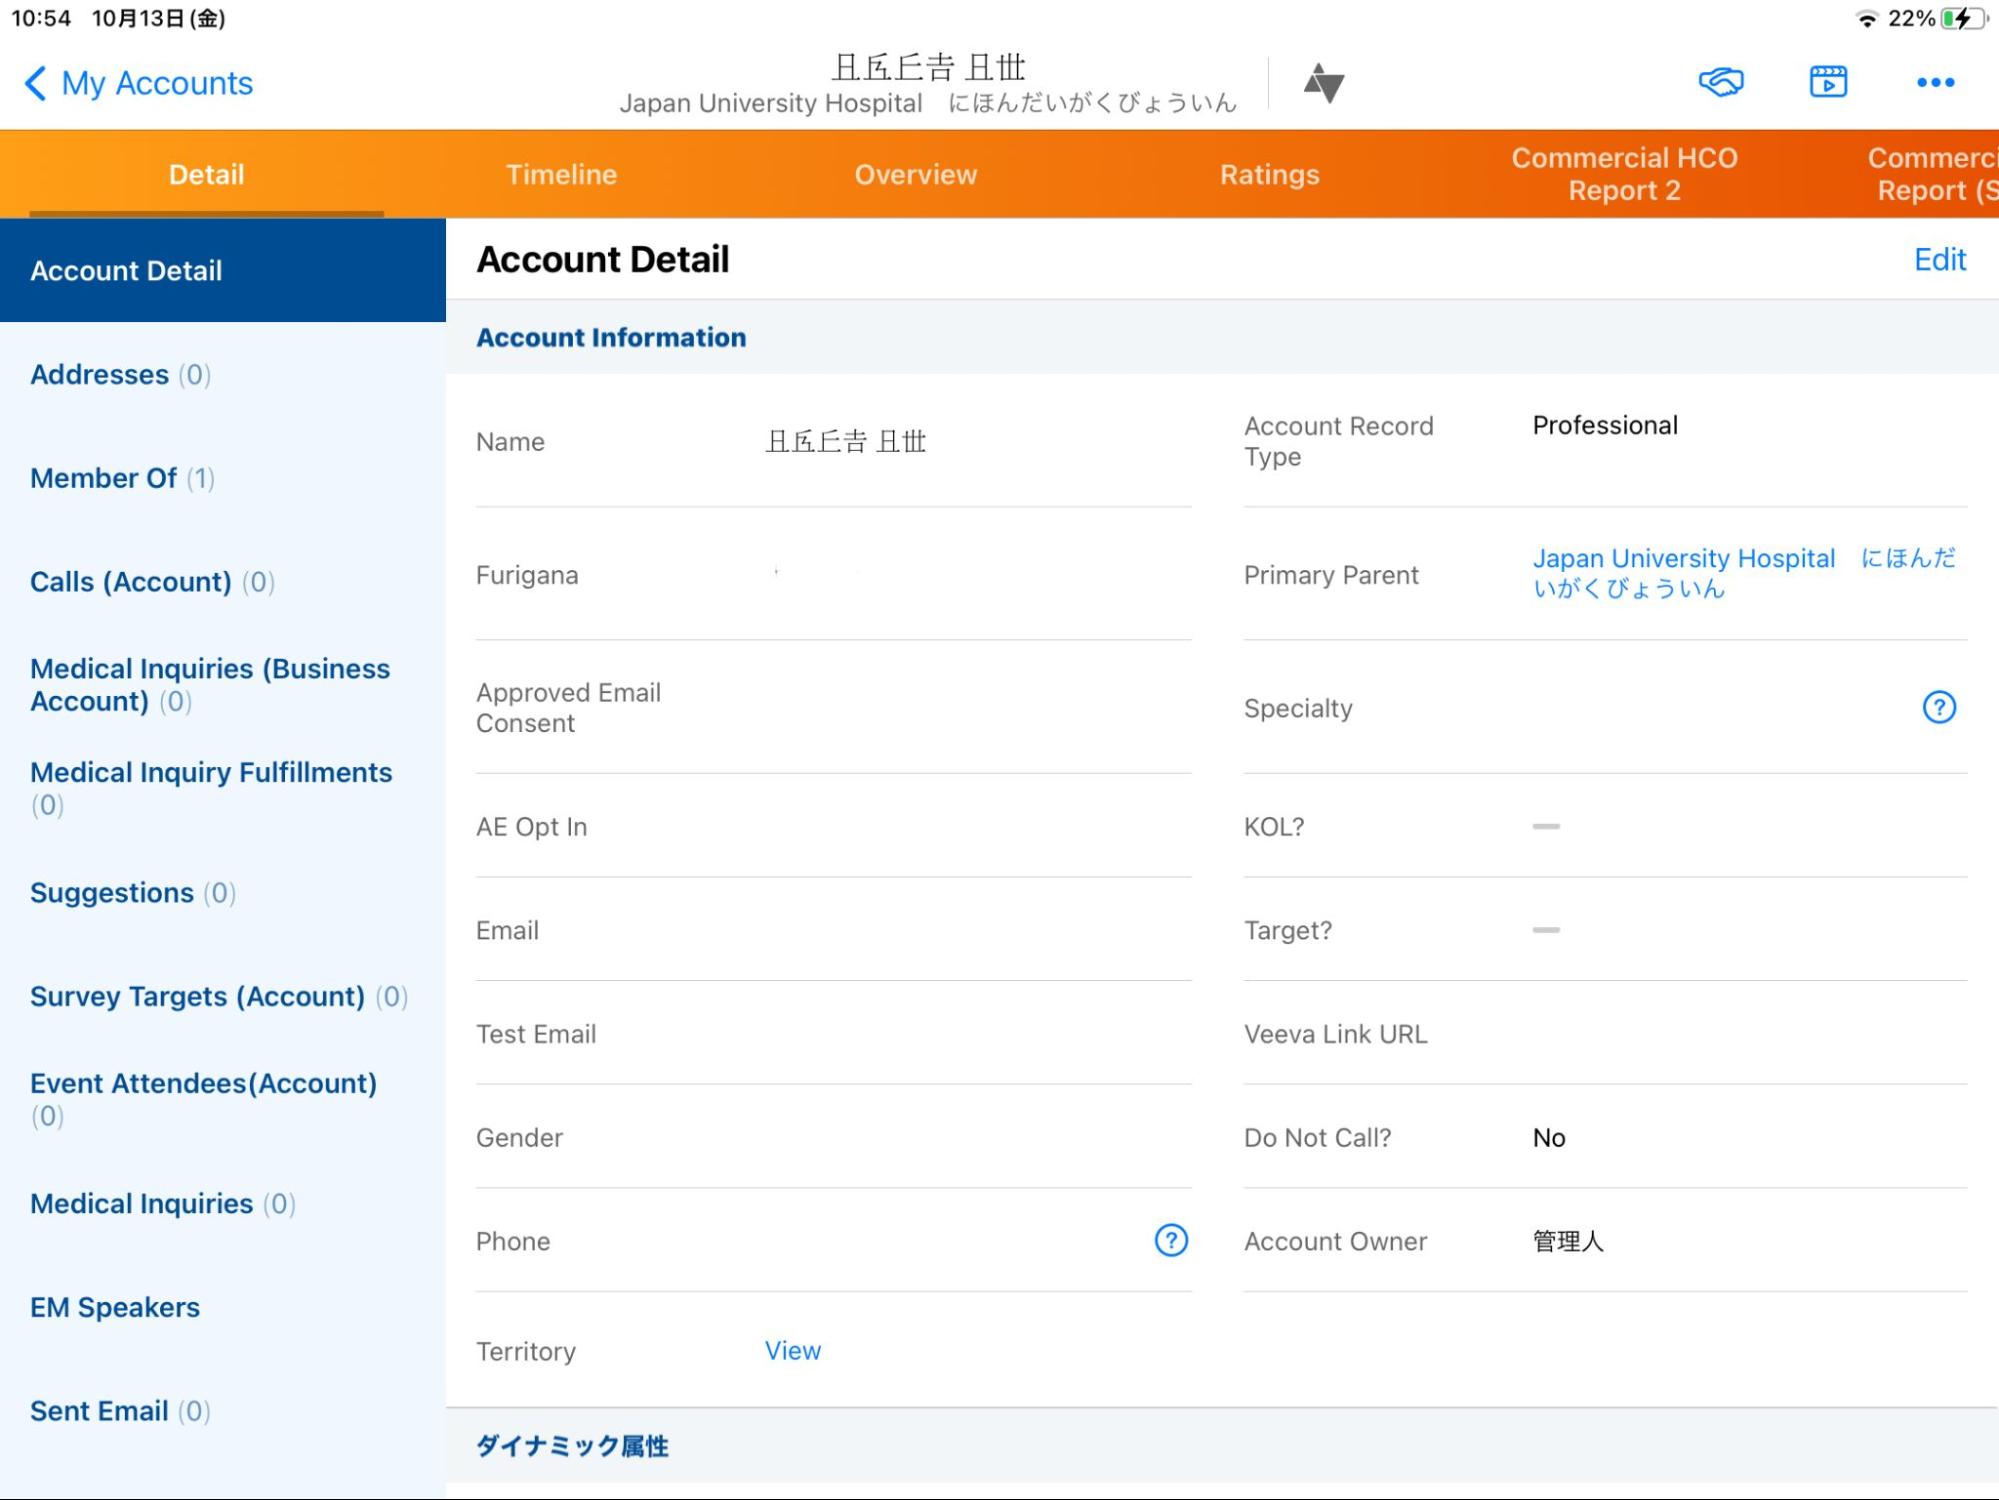Open the three-dots more options menu

(1935, 83)
